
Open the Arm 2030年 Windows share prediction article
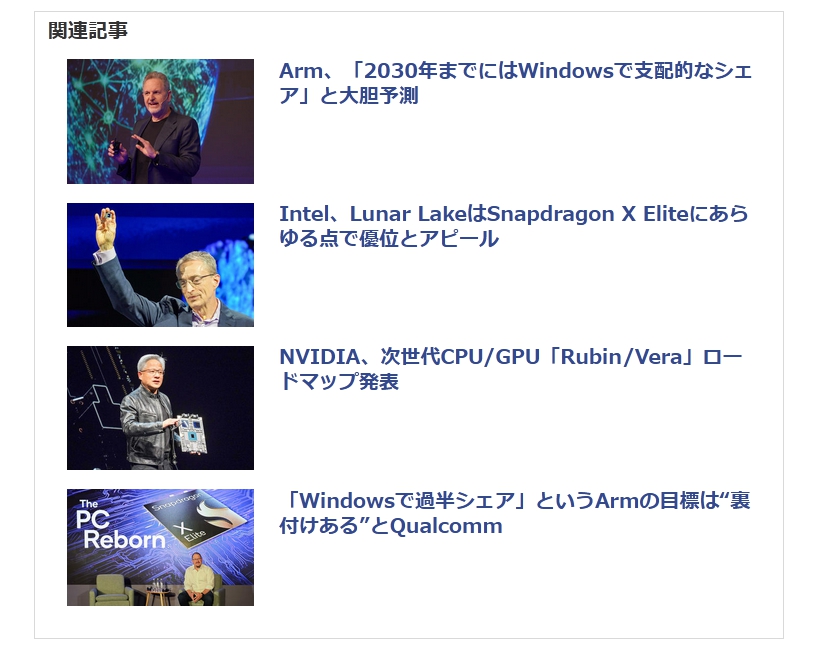click(515, 83)
